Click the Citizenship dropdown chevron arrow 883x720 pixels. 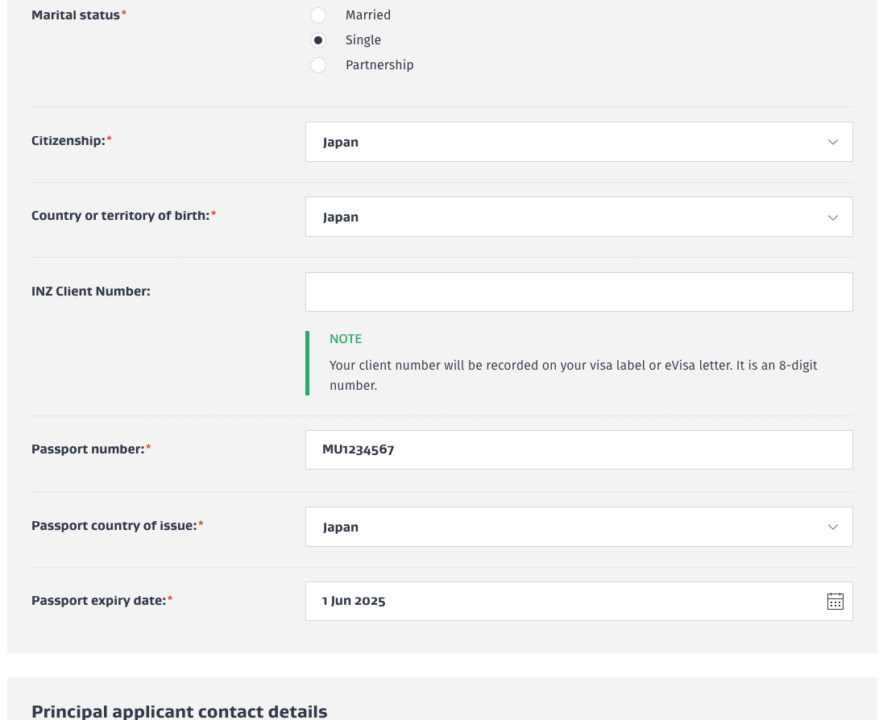[x=833, y=142]
